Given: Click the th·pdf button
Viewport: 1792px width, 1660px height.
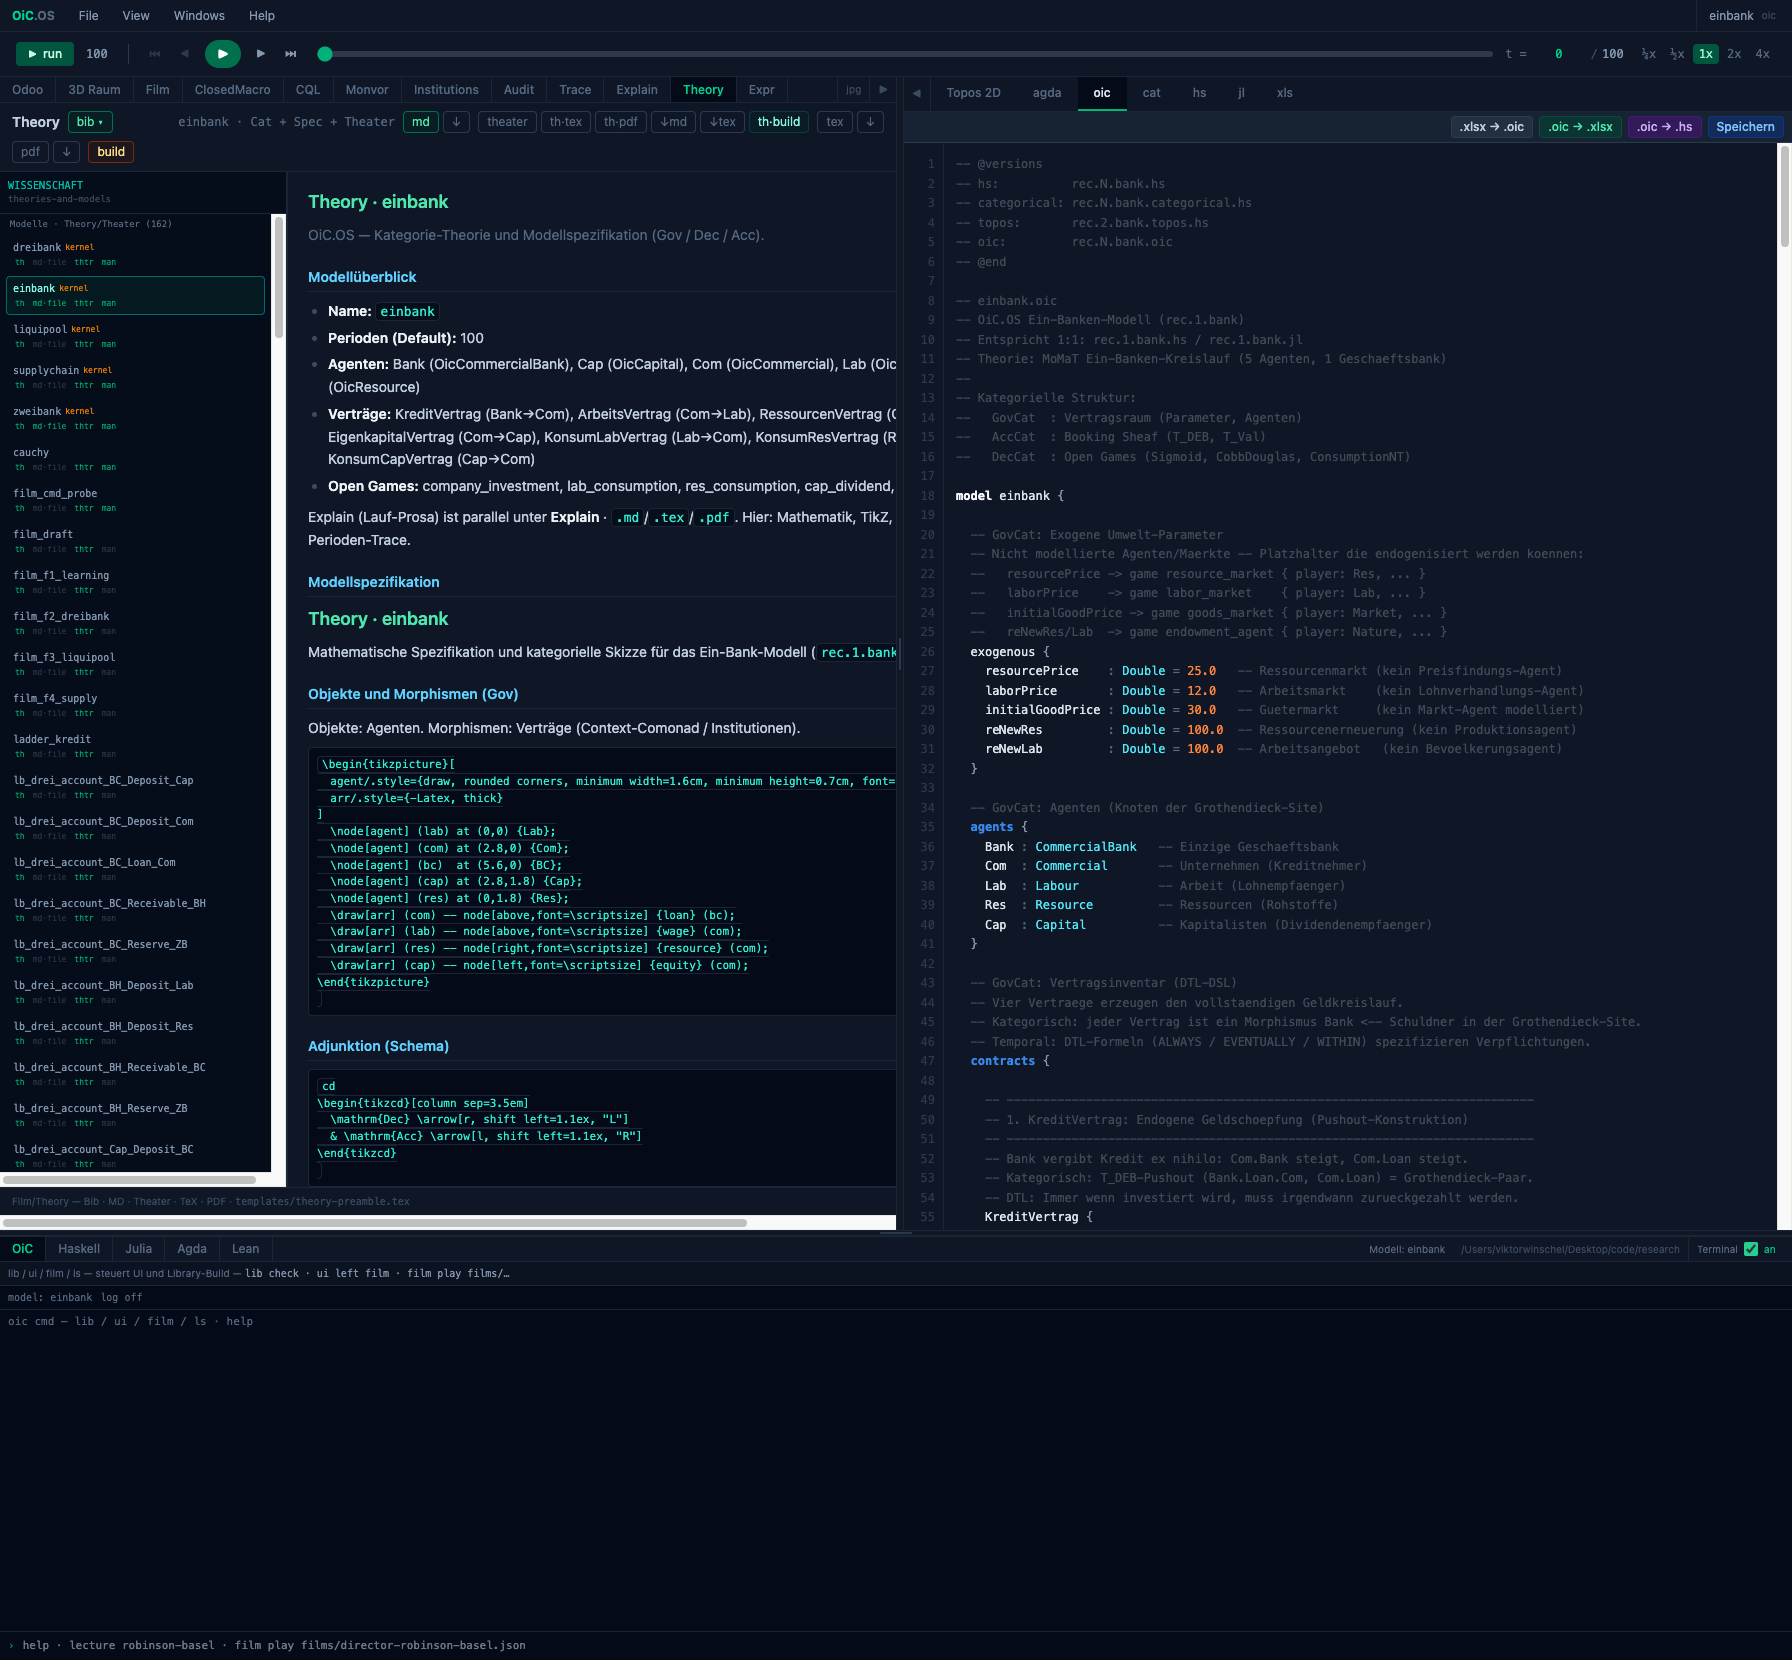Looking at the screenshot, I should tap(620, 122).
